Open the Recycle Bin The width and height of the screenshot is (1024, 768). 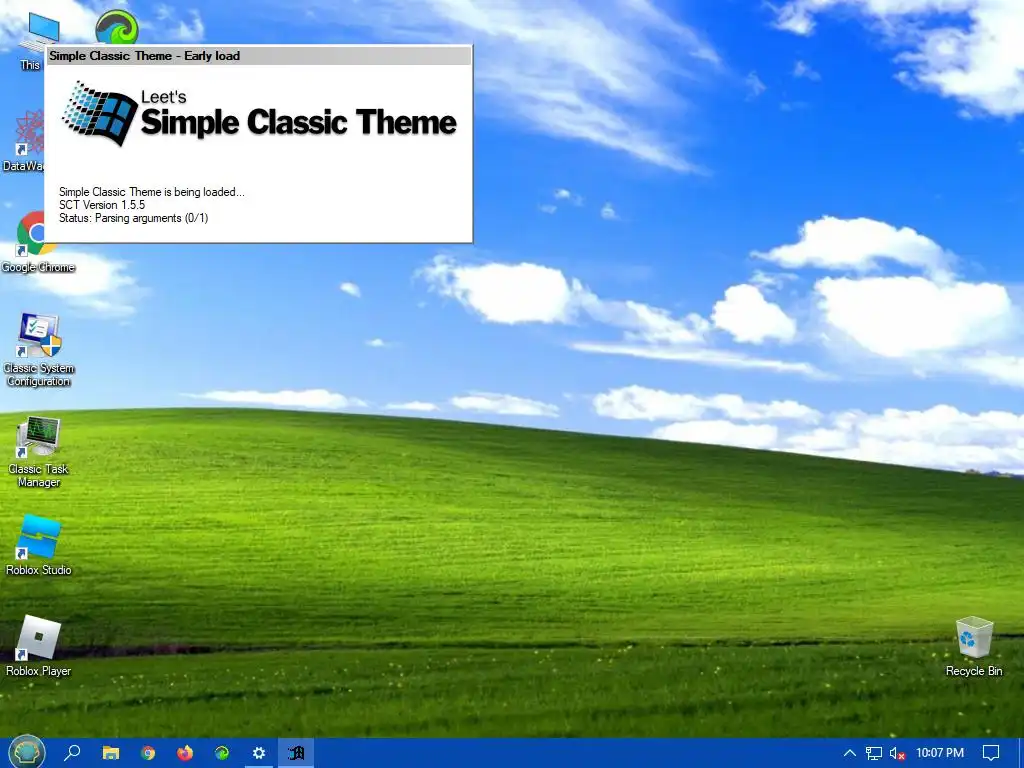(974, 645)
